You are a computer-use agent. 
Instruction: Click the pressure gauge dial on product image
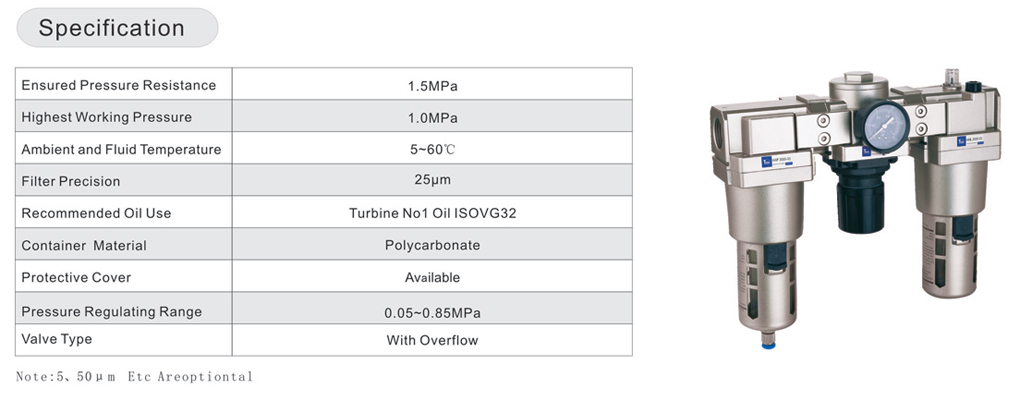881,126
